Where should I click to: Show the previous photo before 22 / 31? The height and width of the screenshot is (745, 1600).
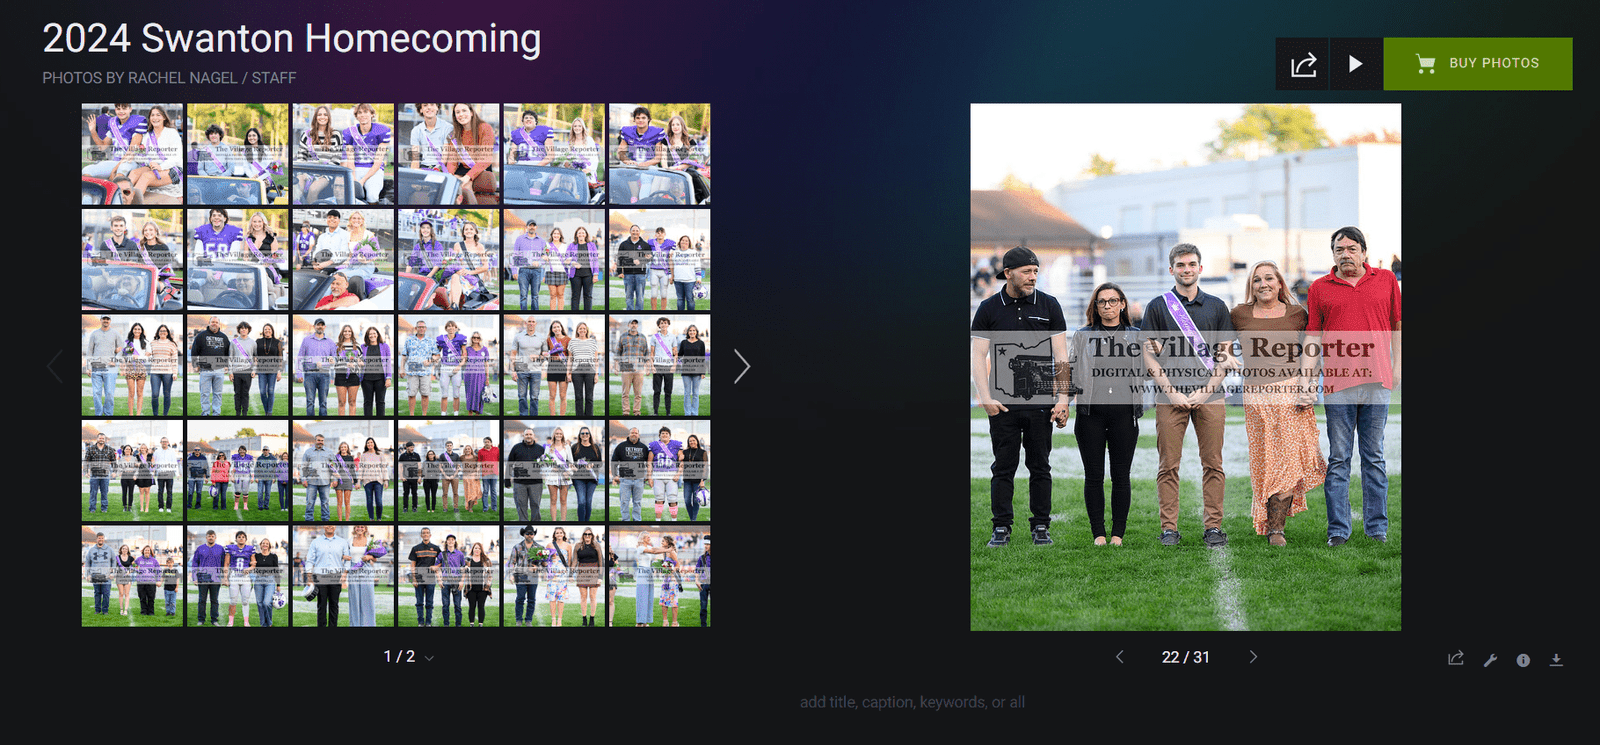click(x=1119, y=657)
